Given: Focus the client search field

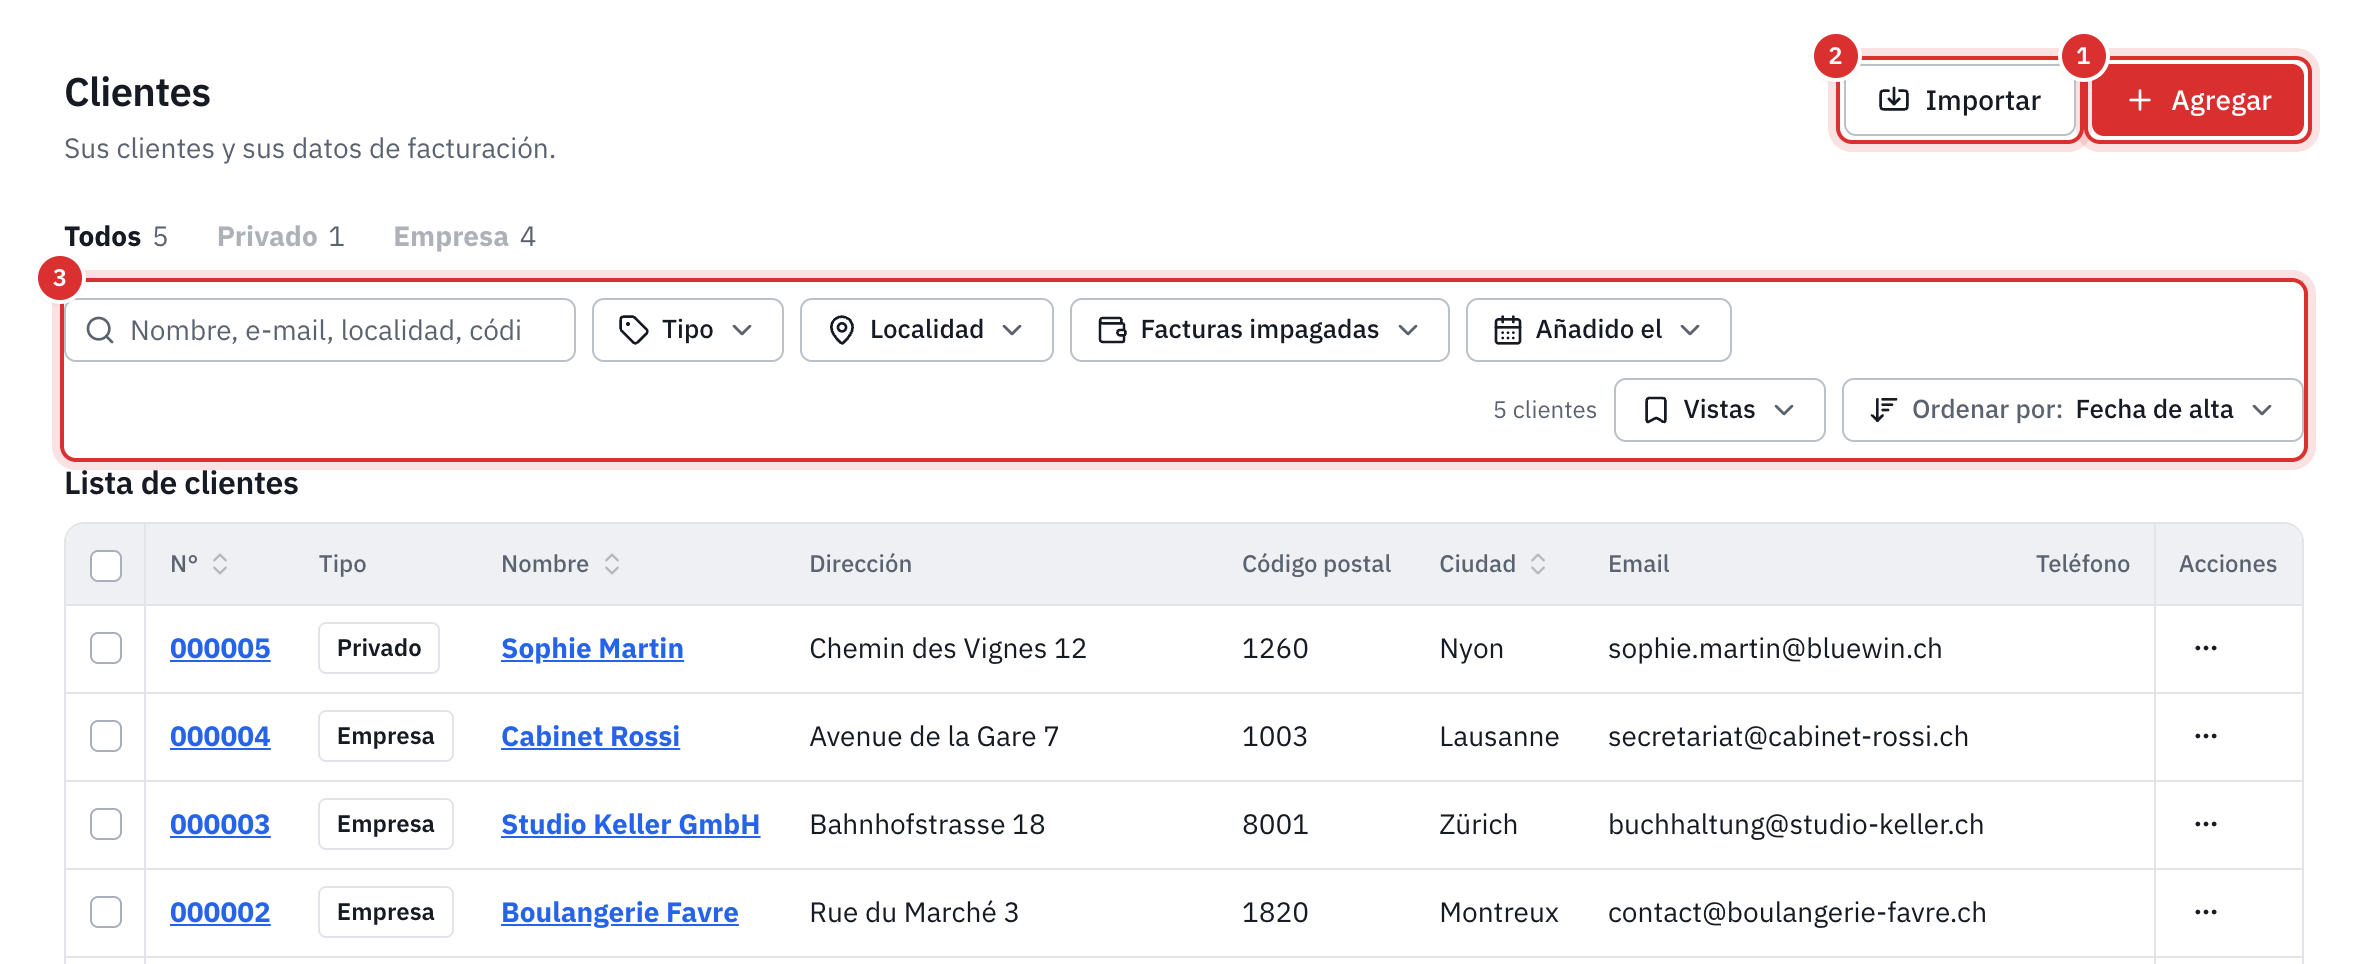Looking at the screenshot, I should click(320, 330).
